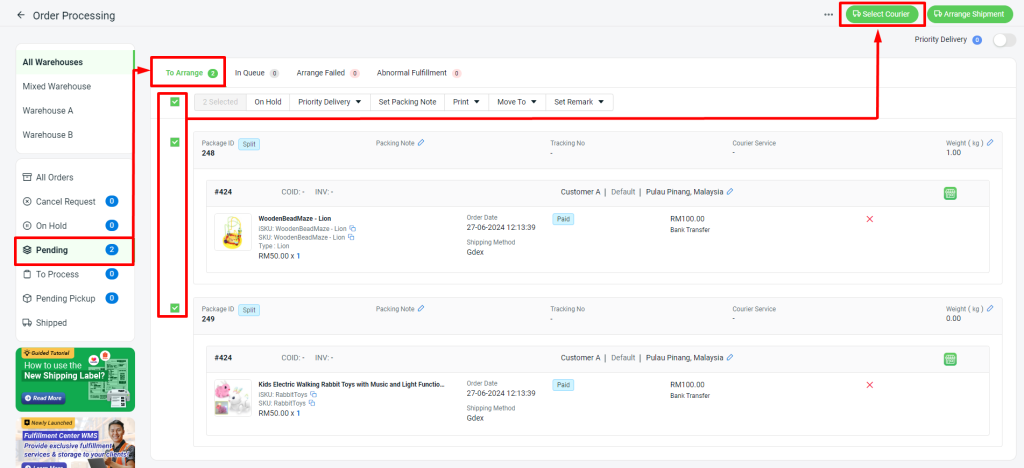Click the back arrow beside Order Processing

coord(21,16)
